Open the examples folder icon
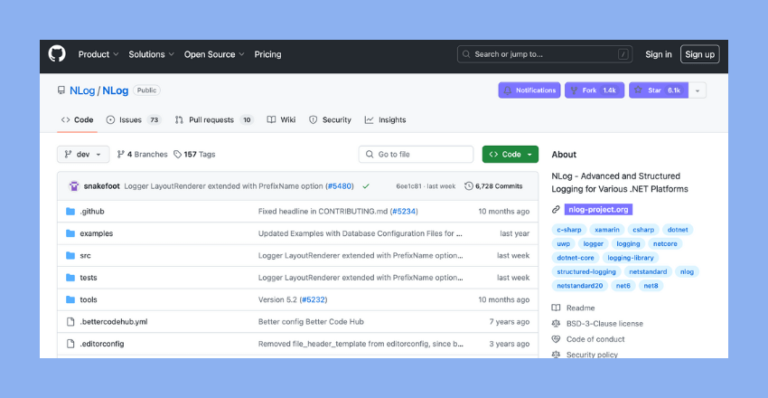 coord(71,234)
